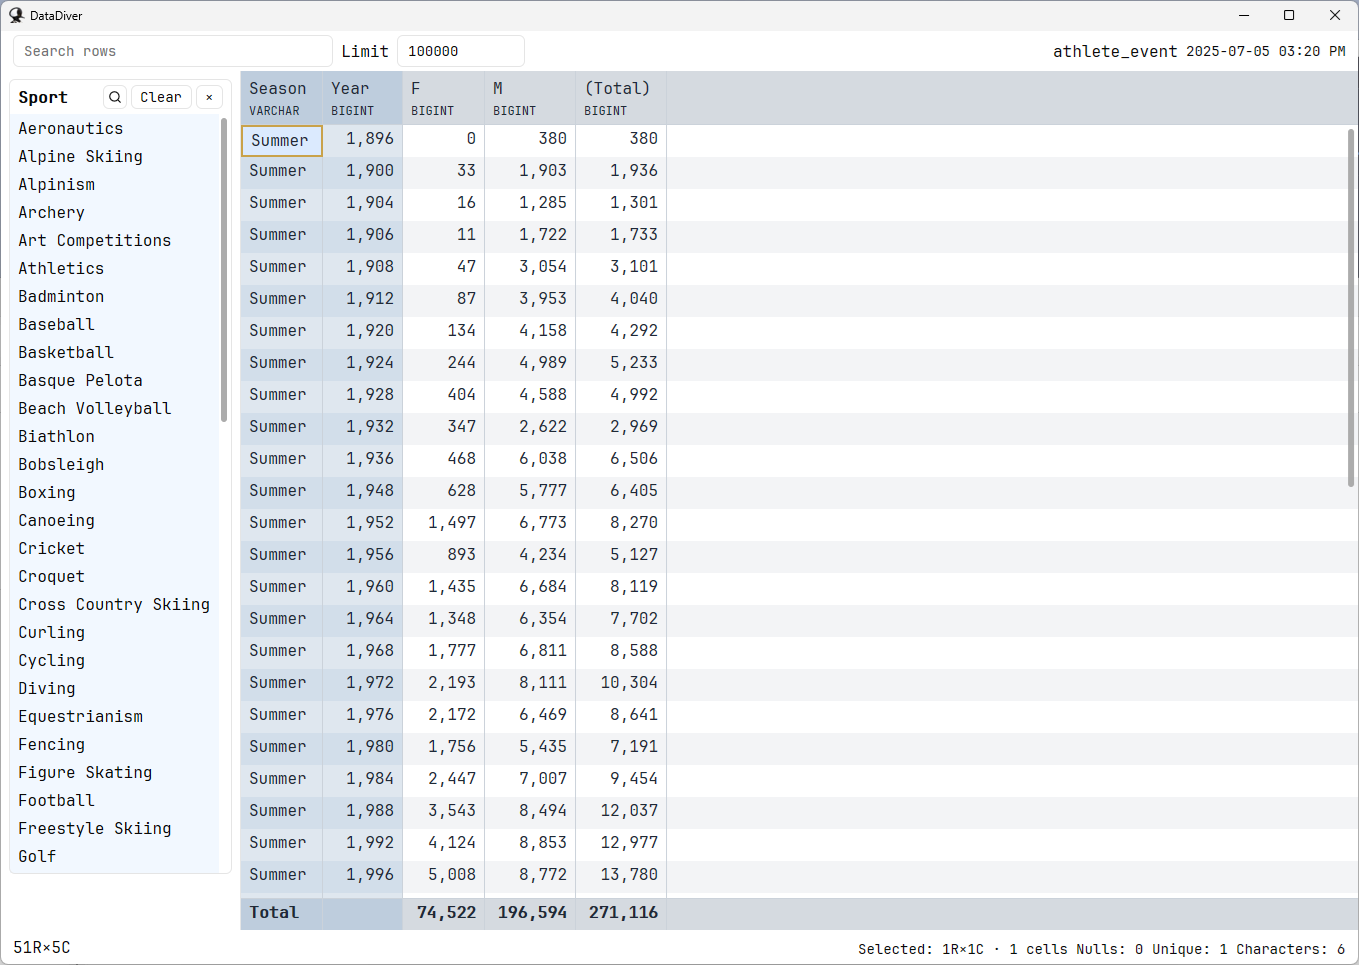Screen dimensions: 1359x965
Task: Select the M cell 3,054
Action: (x=530, y=267)
